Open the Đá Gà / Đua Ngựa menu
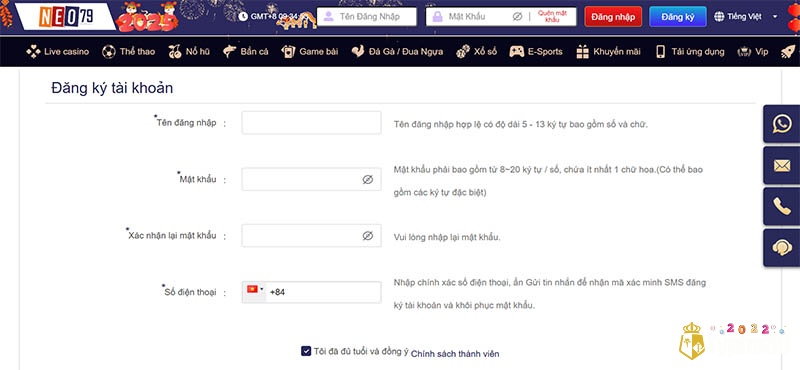This screenshot has height=370, width=800. point(397,52)
